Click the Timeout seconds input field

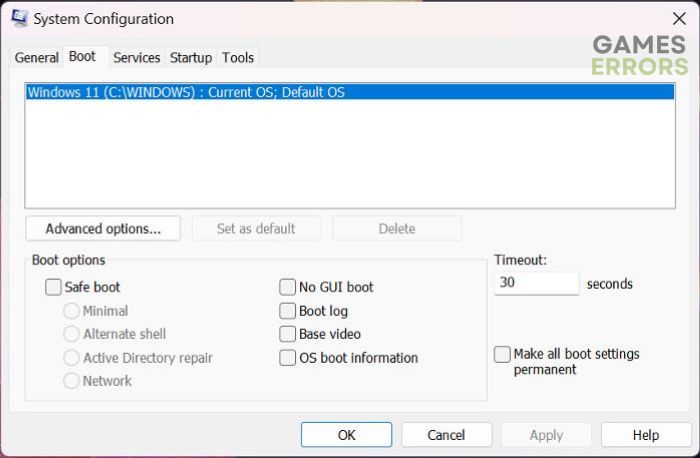pyautogui.click(x=537, y=283)
